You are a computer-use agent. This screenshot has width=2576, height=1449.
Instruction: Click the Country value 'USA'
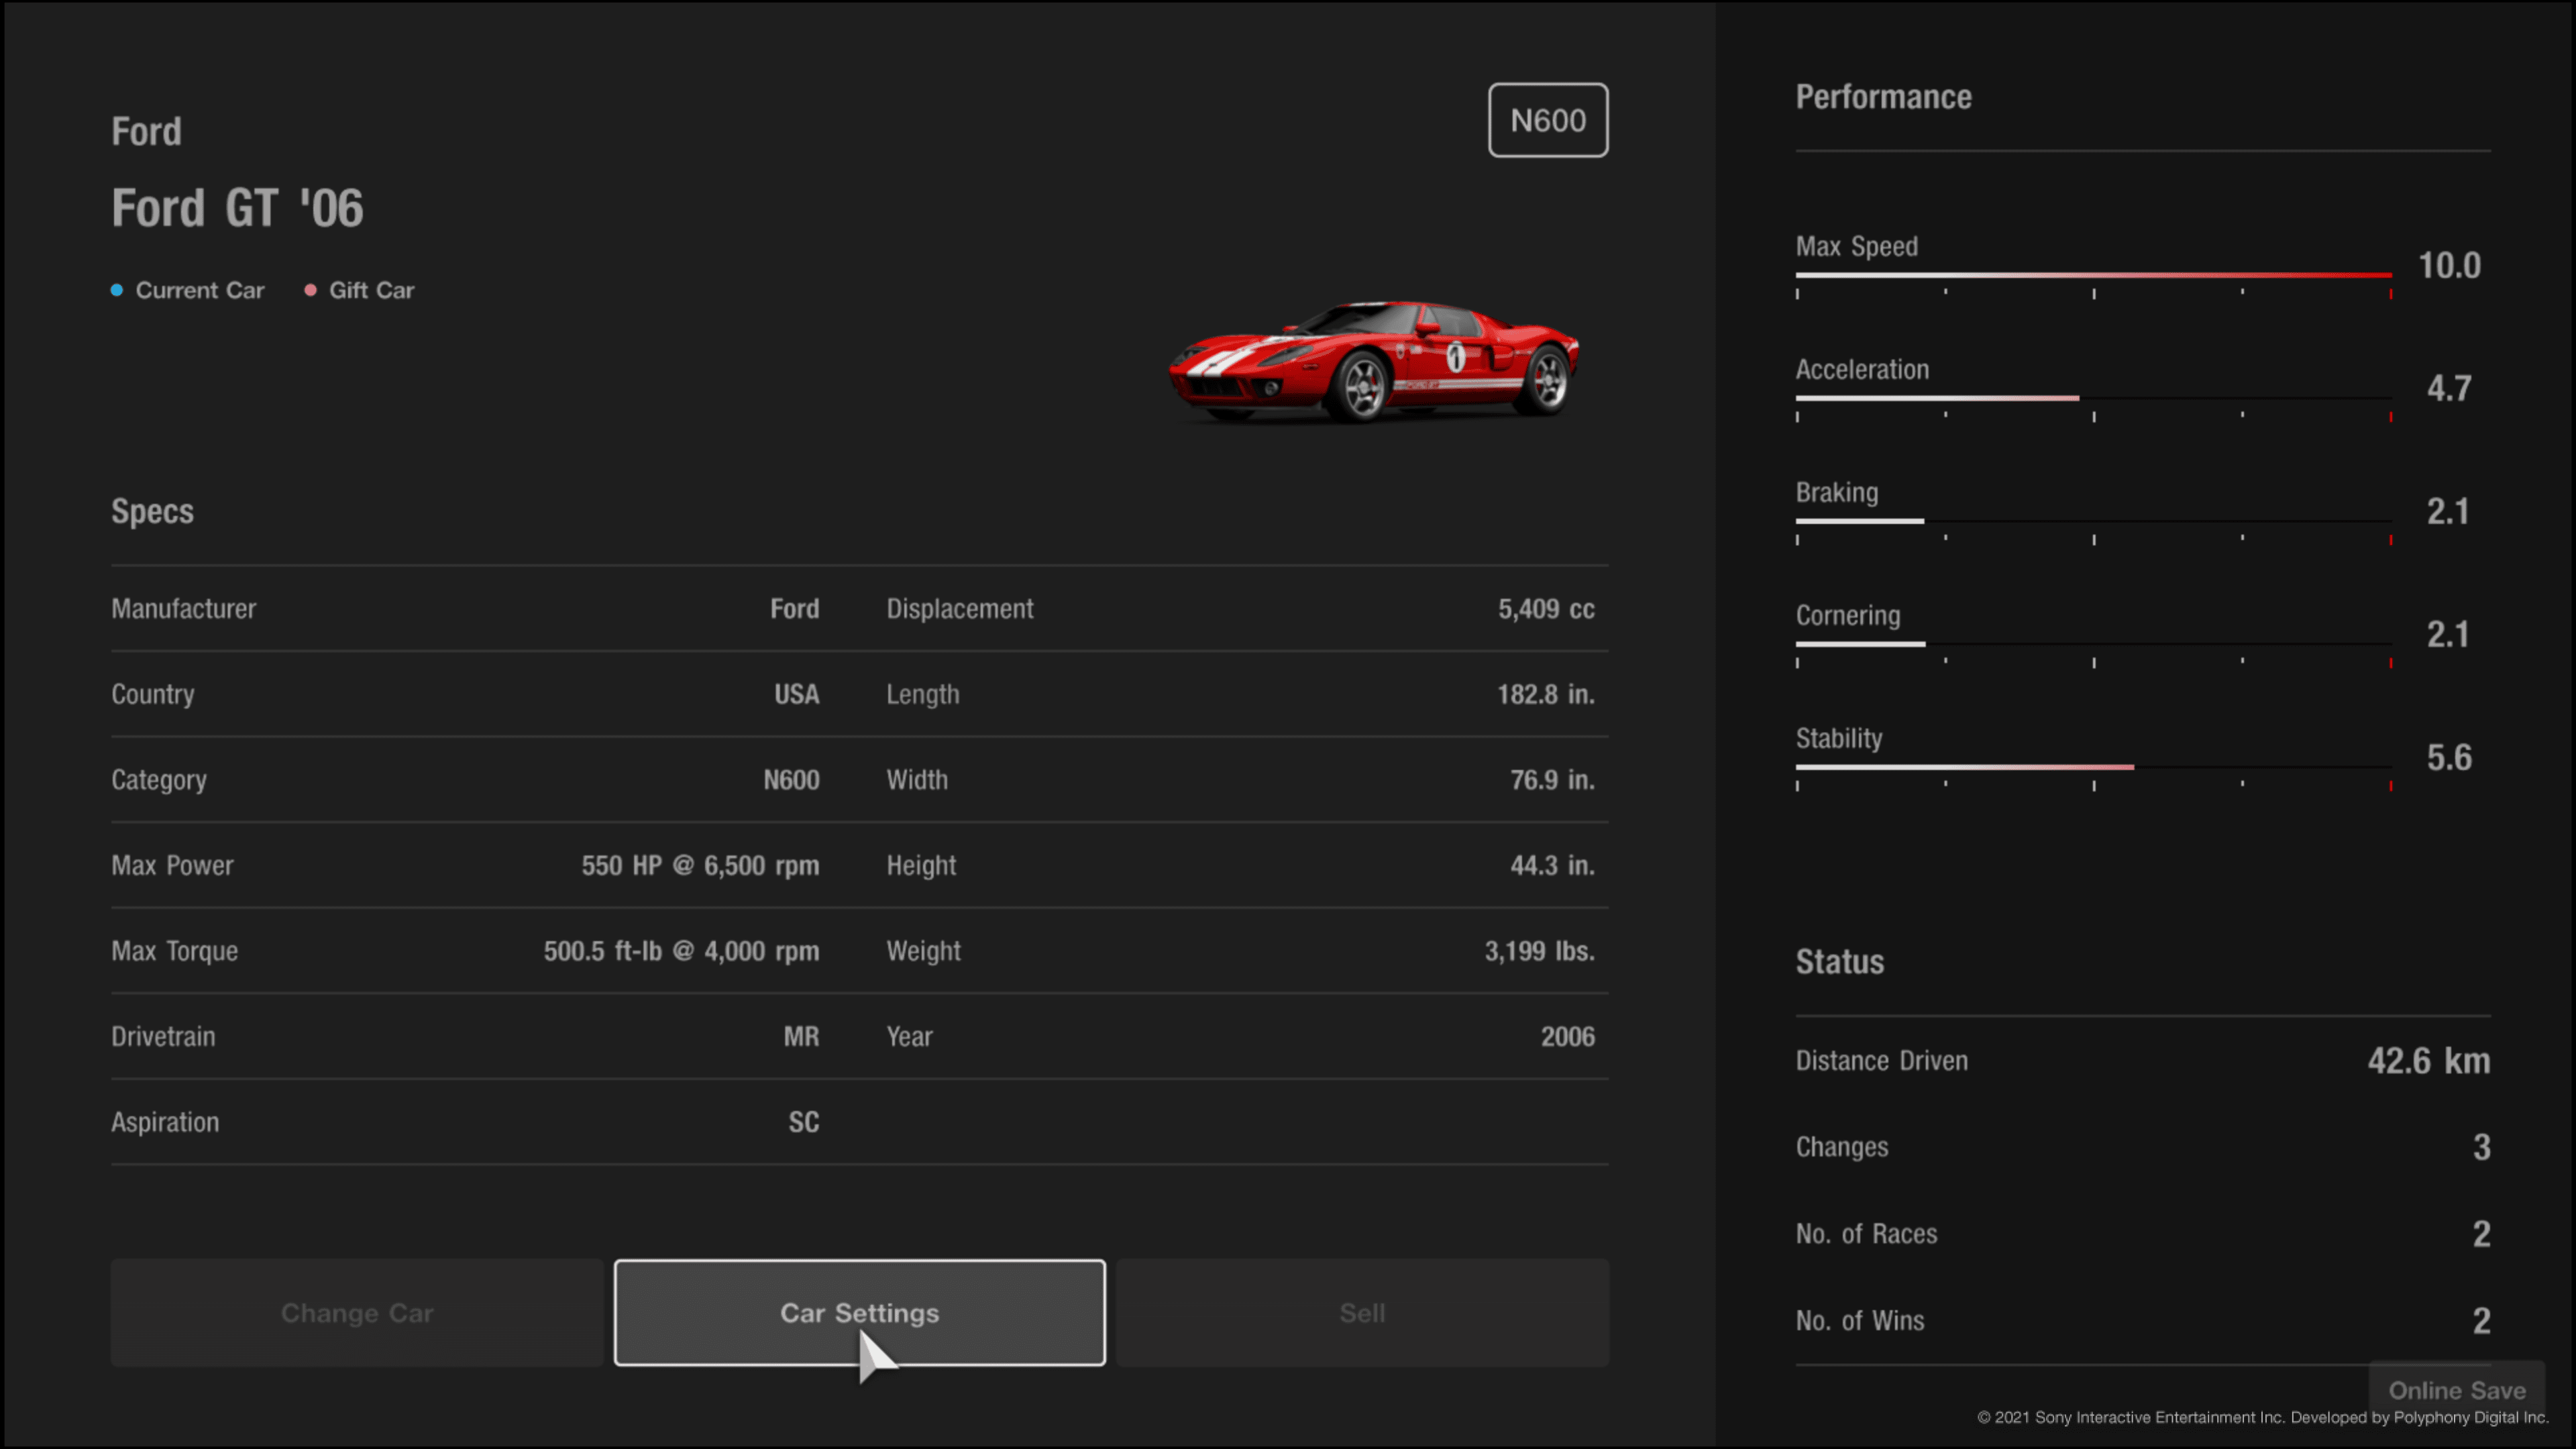pyautogui.click(x=796, y=694)
